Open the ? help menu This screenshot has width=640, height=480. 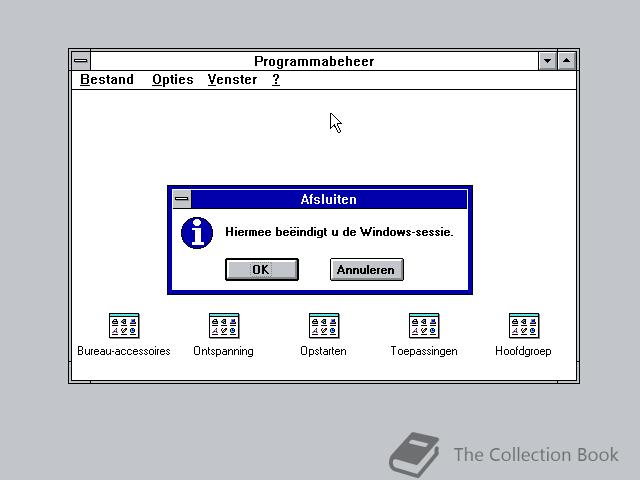(276, 80)
